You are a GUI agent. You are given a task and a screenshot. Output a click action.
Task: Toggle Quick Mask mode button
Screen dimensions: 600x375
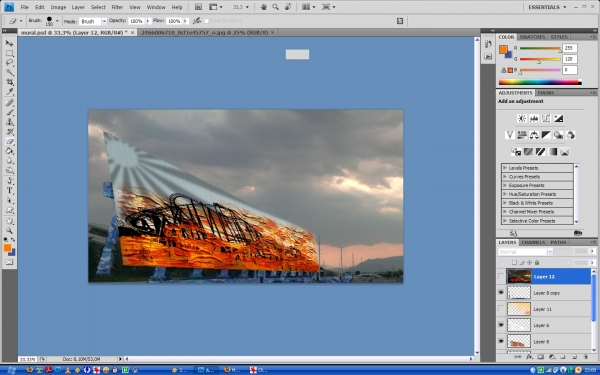click(9, 262)
